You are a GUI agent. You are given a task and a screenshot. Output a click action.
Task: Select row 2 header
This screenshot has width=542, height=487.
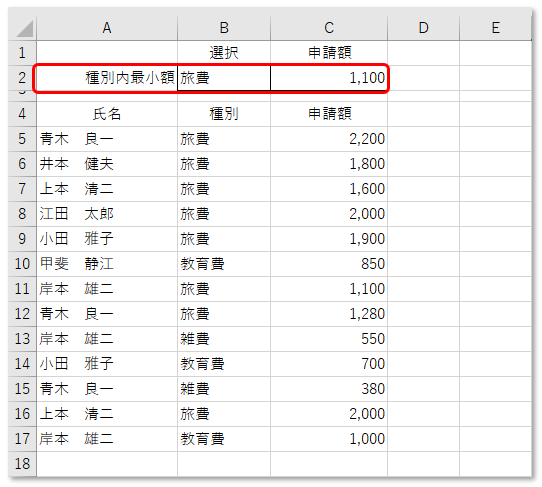tap(22, 78)
